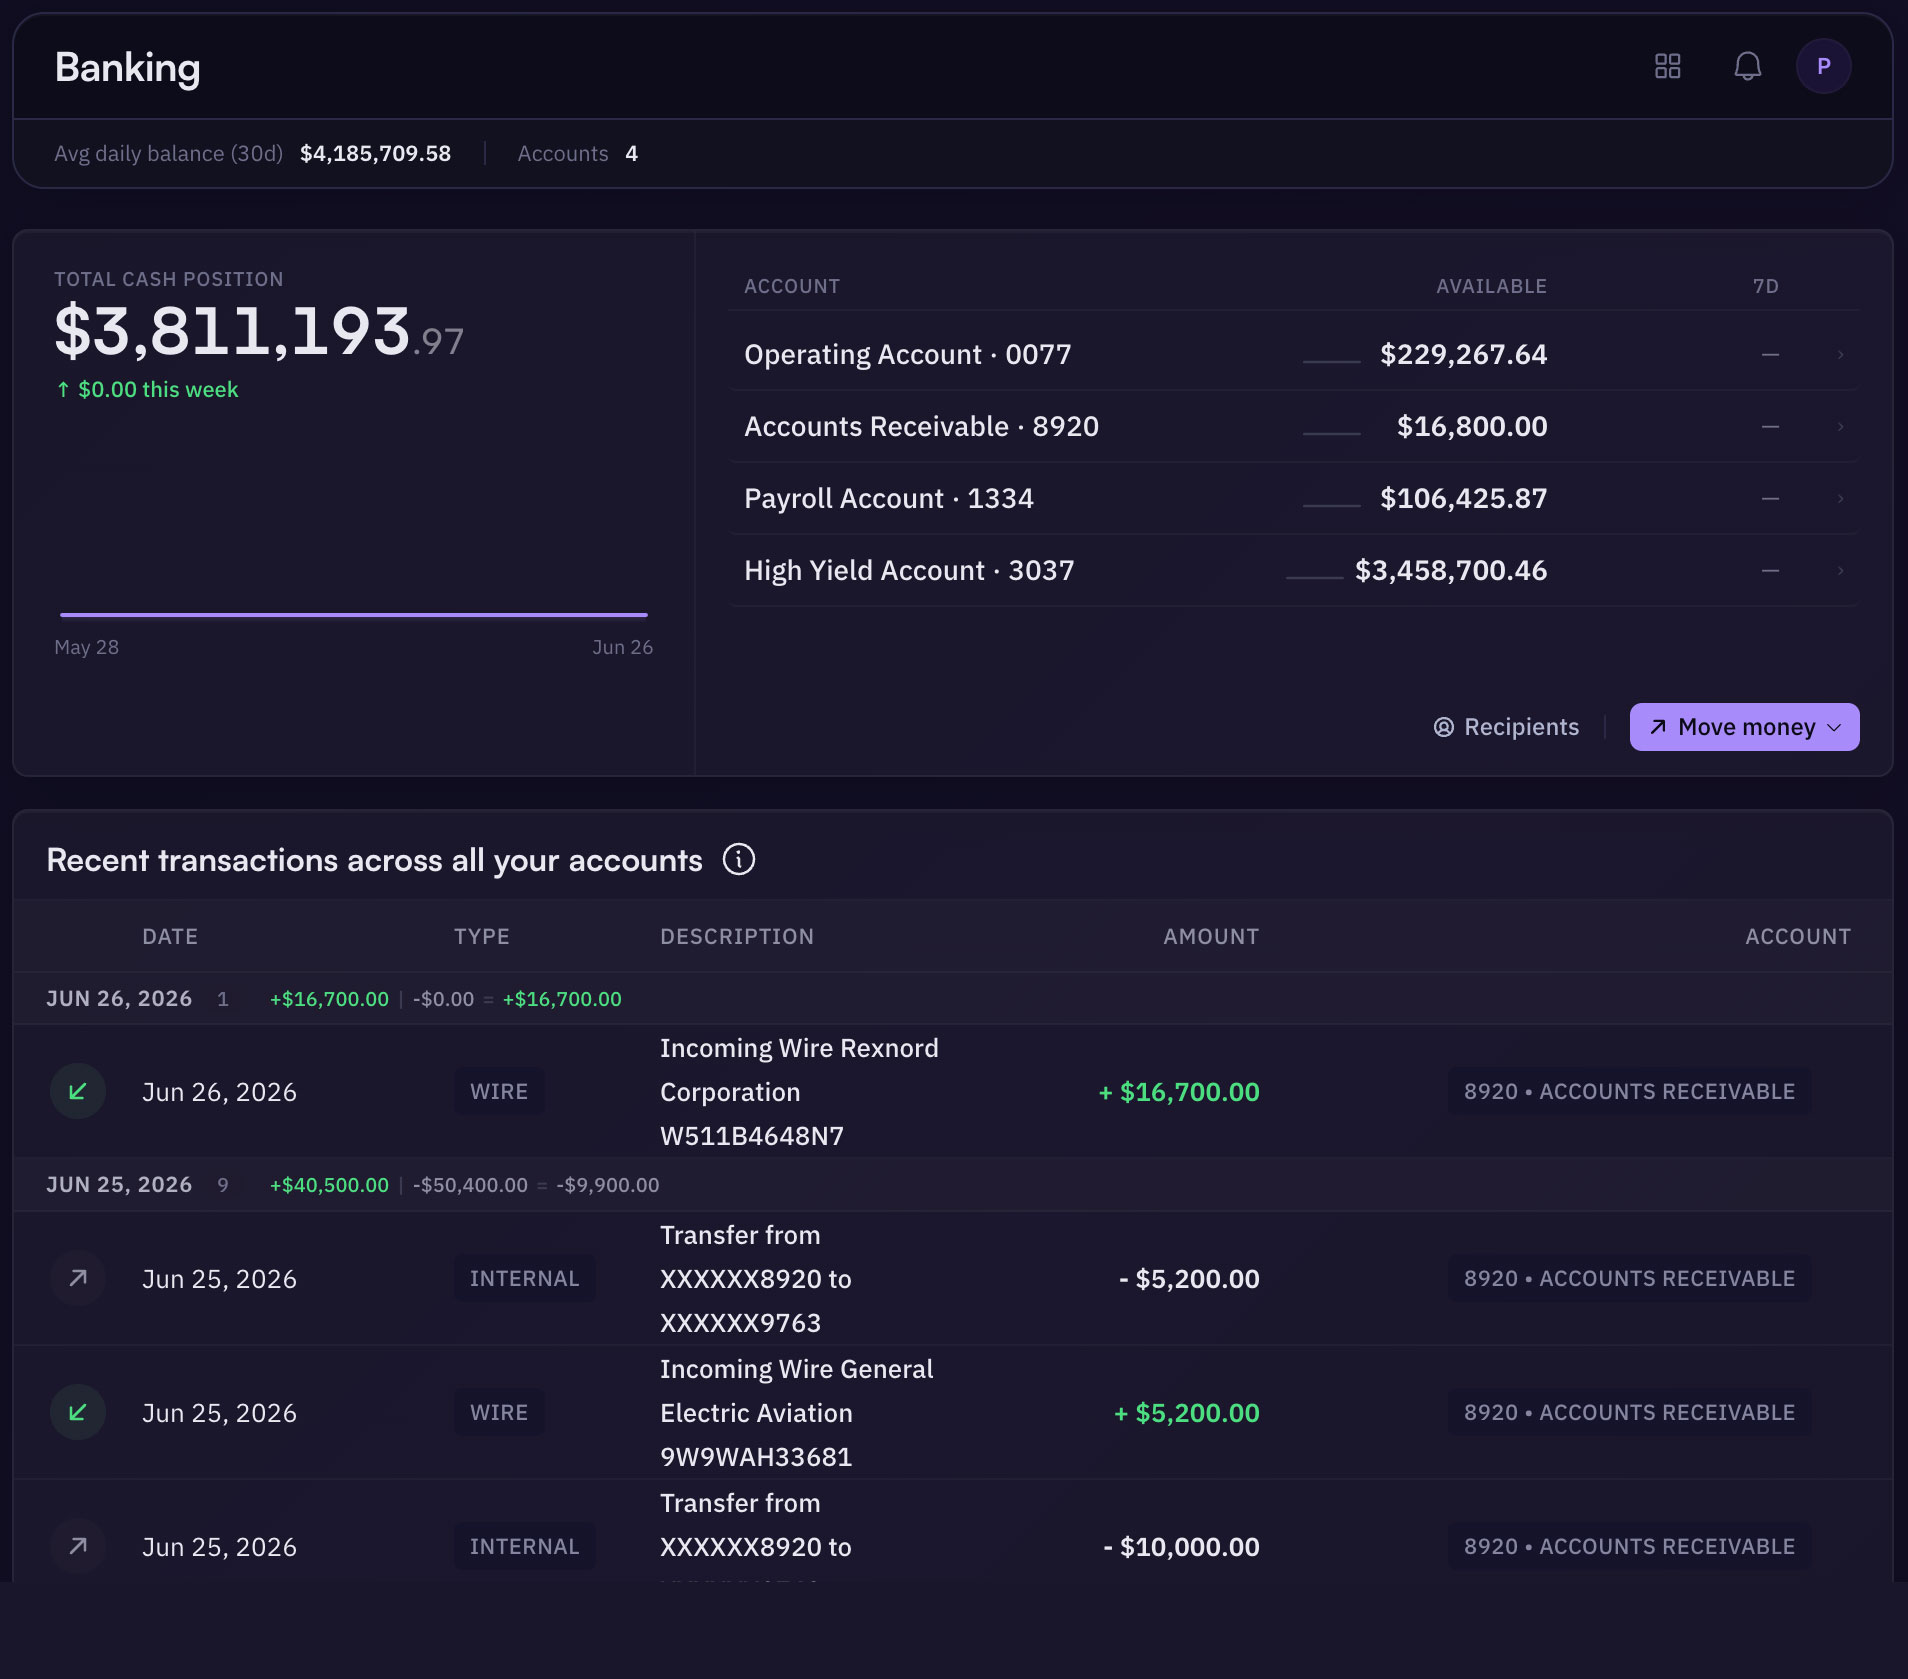Image resolution: width=1908 pixels, height=1679 pixels.
Task: Open the Recipients link
Action: pyautogui.click(x=1506, y=727)
